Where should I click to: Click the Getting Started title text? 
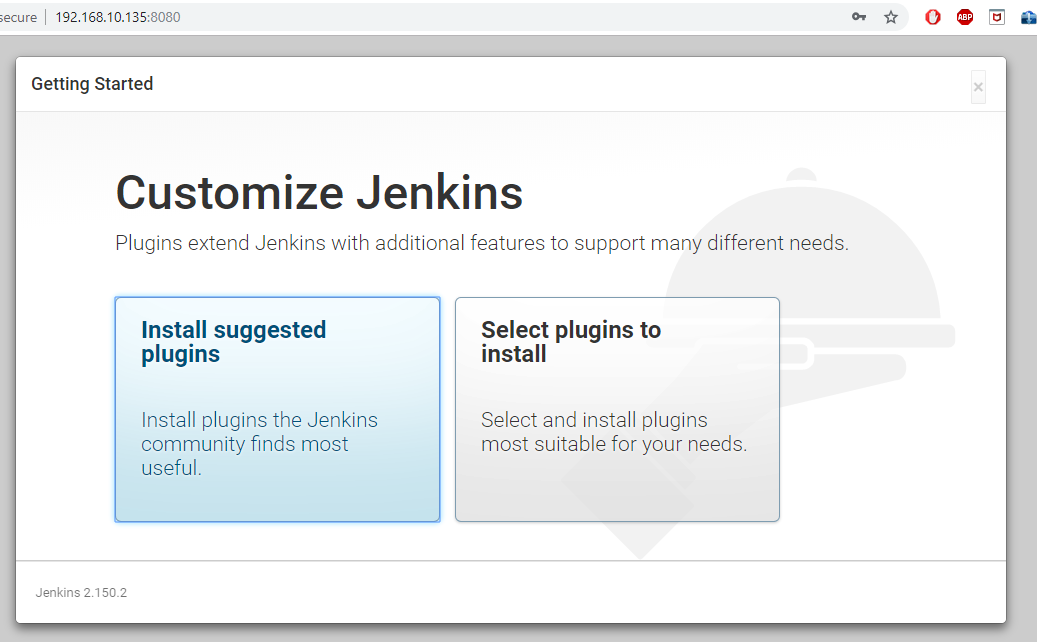tap(92, 84)
